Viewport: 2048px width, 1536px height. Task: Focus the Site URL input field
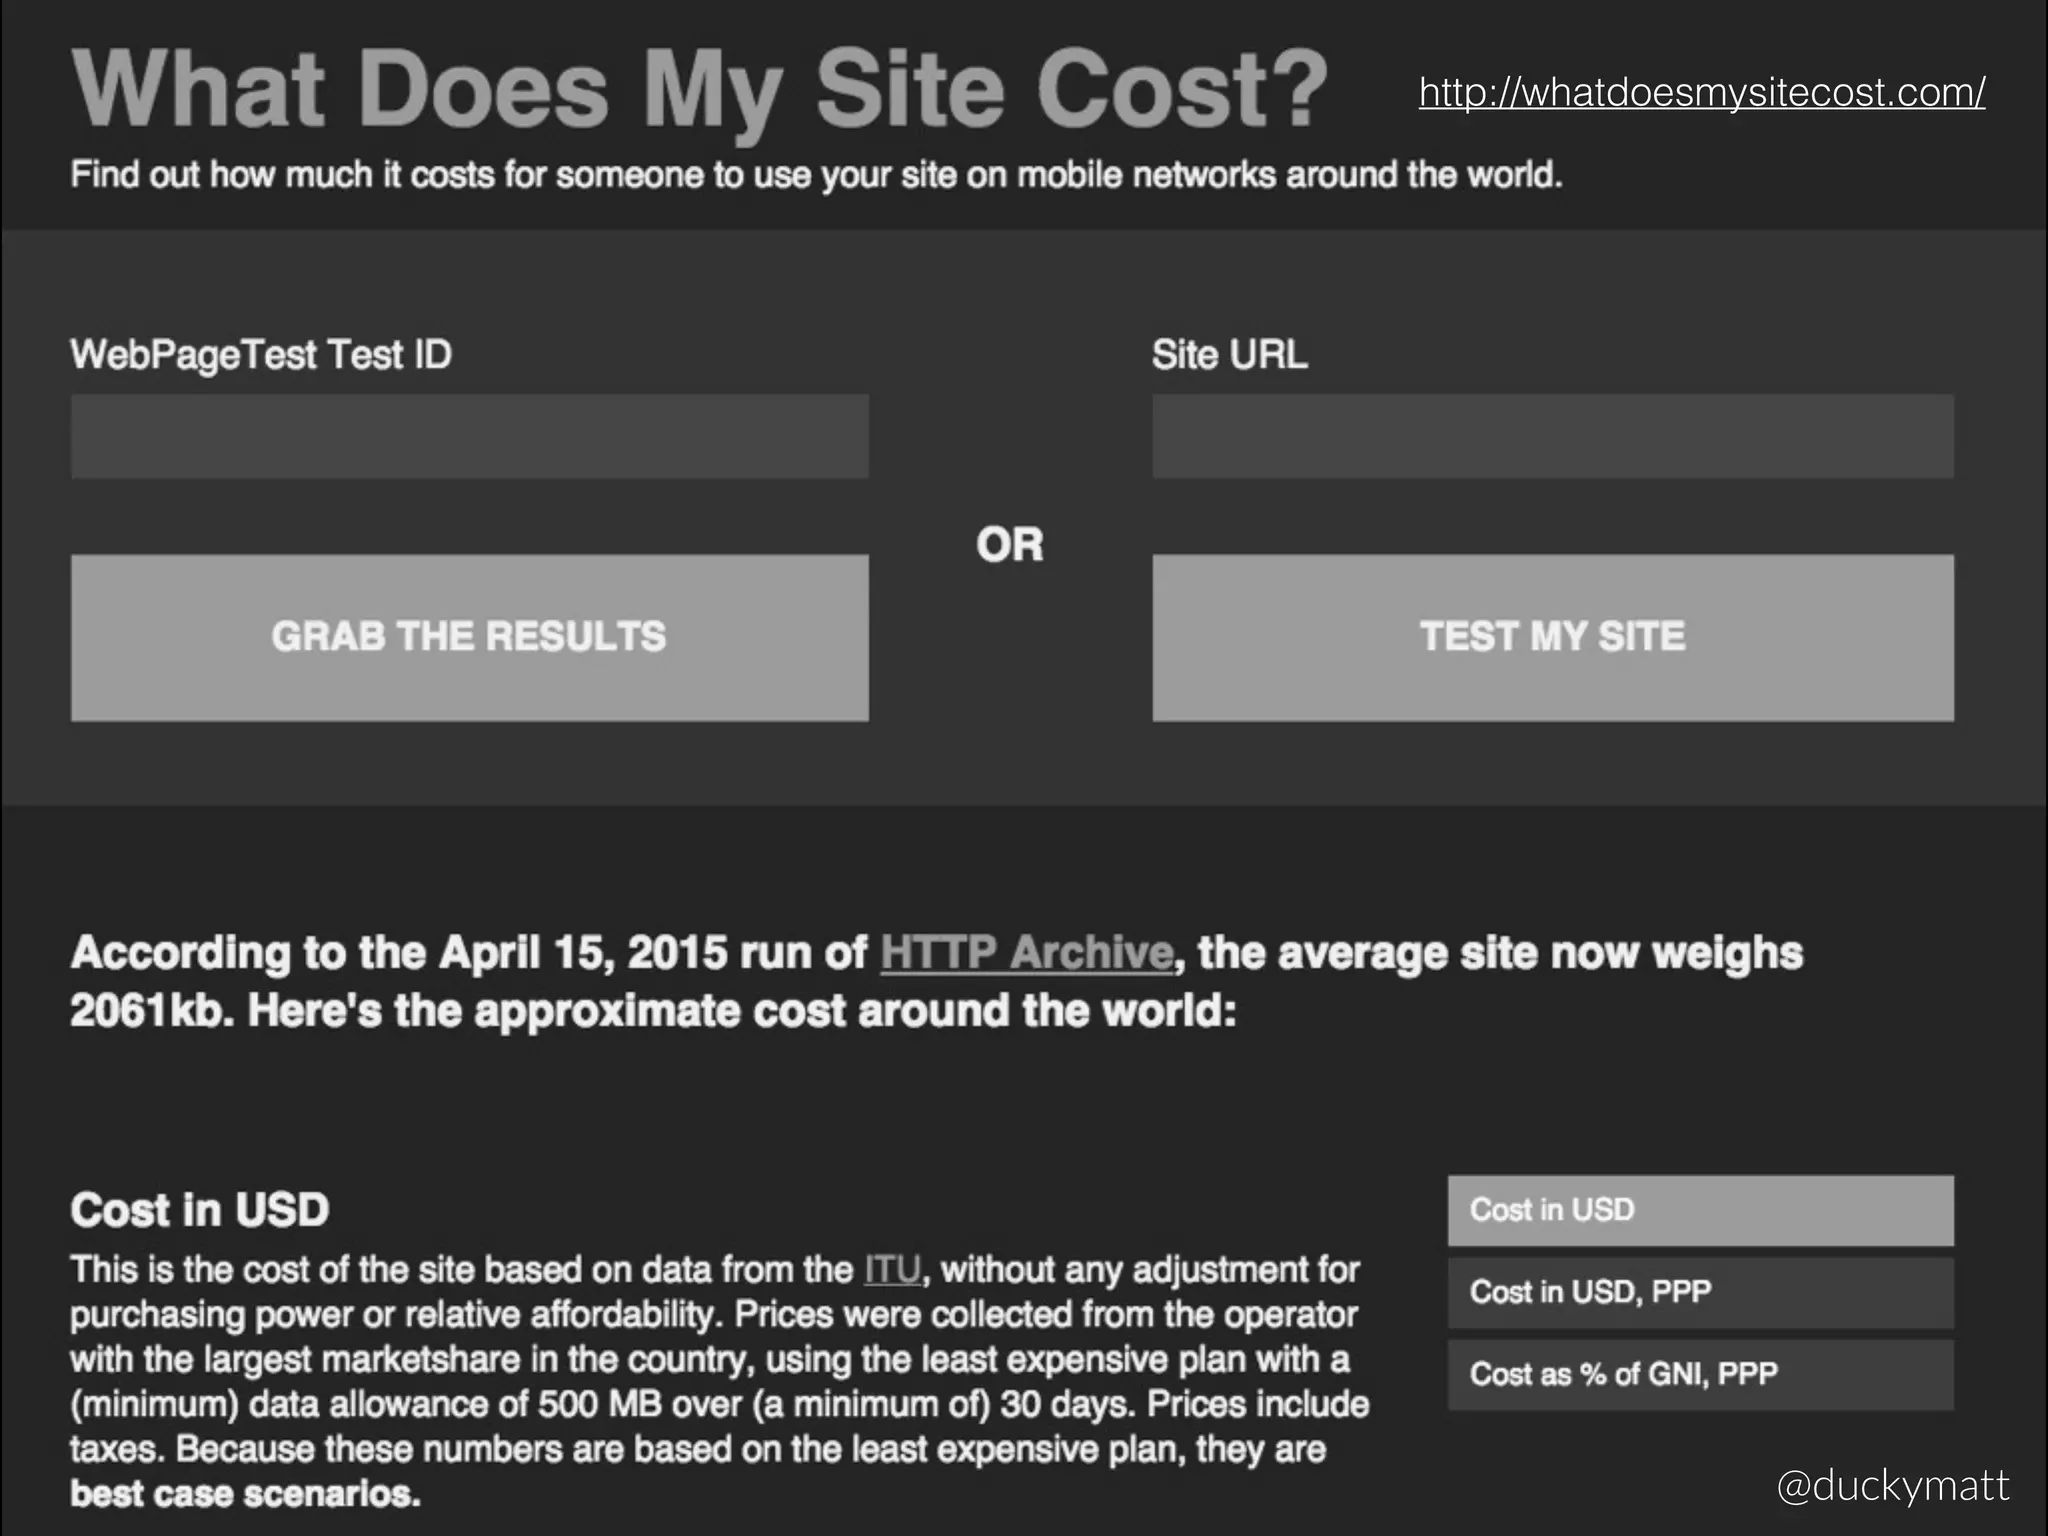click(x=1553, y=436)
